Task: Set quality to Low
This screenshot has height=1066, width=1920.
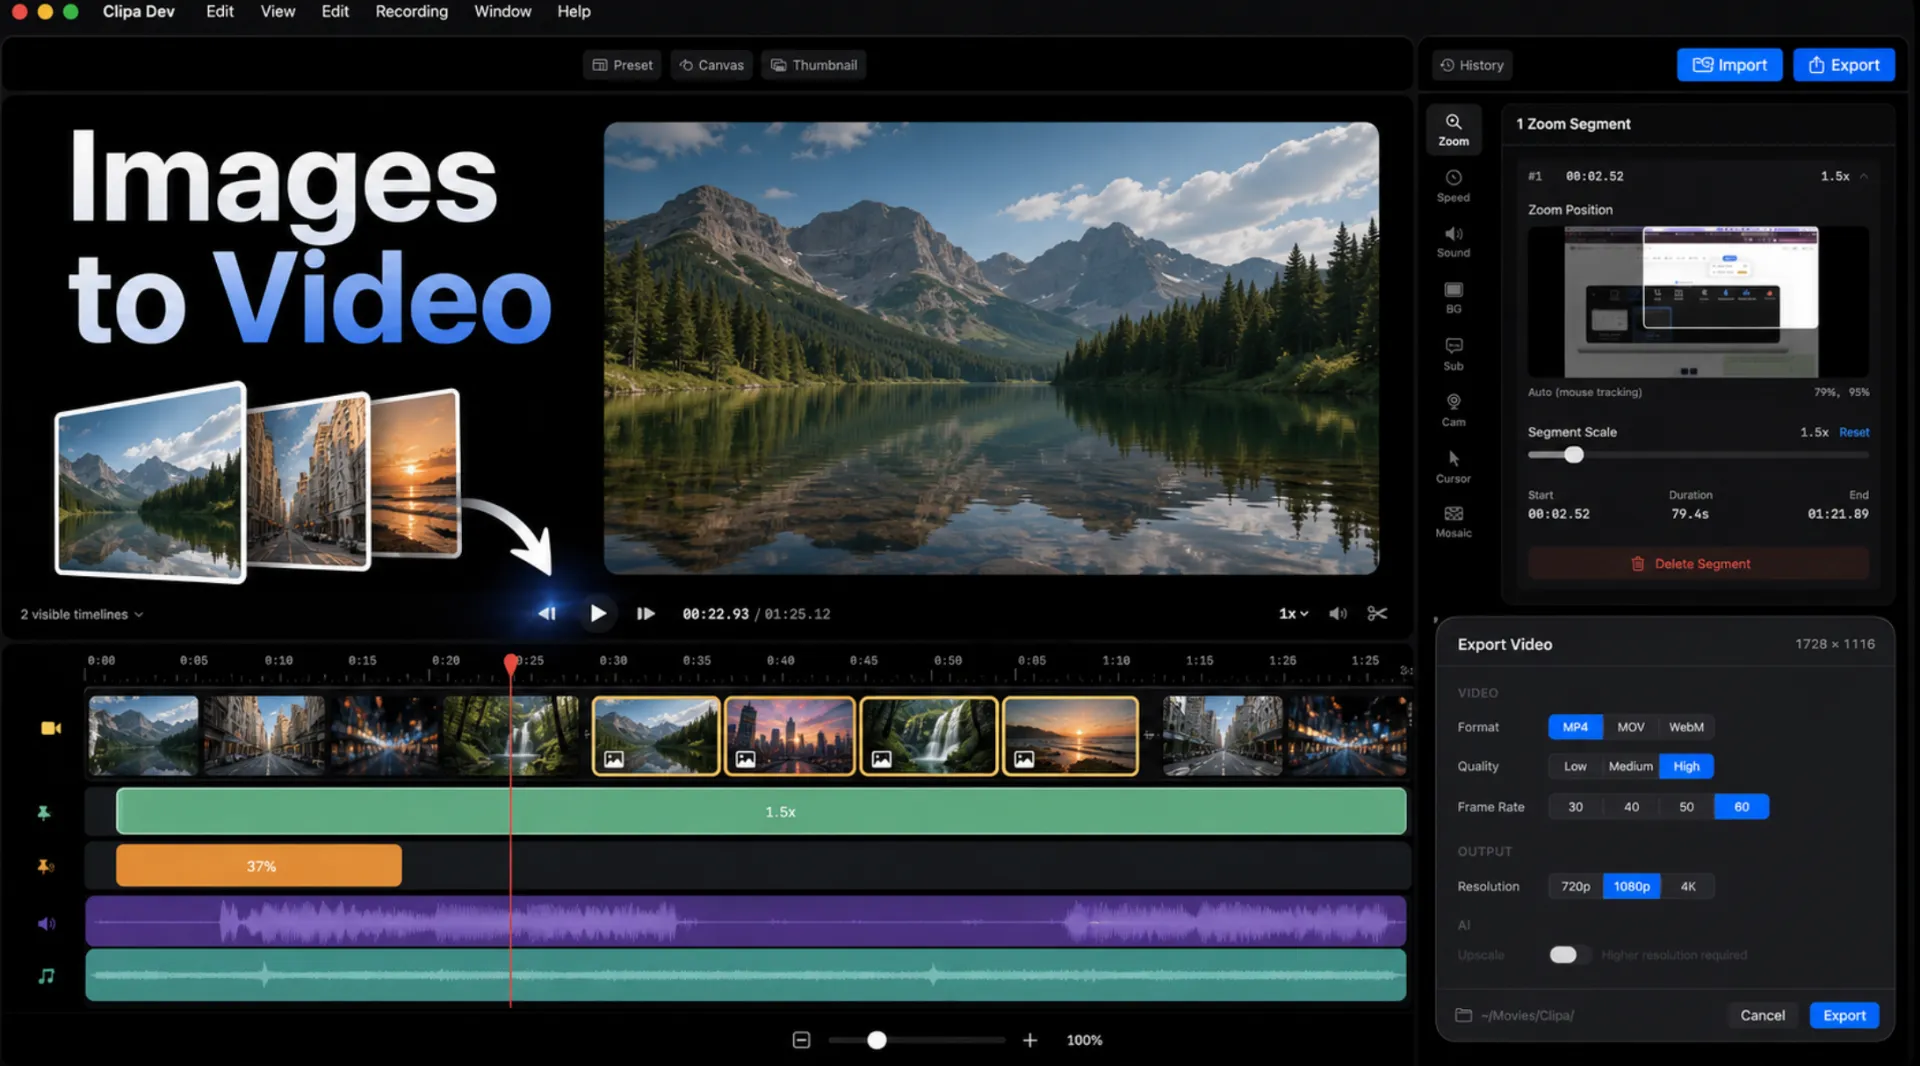Action: [x=1575, y=766]
